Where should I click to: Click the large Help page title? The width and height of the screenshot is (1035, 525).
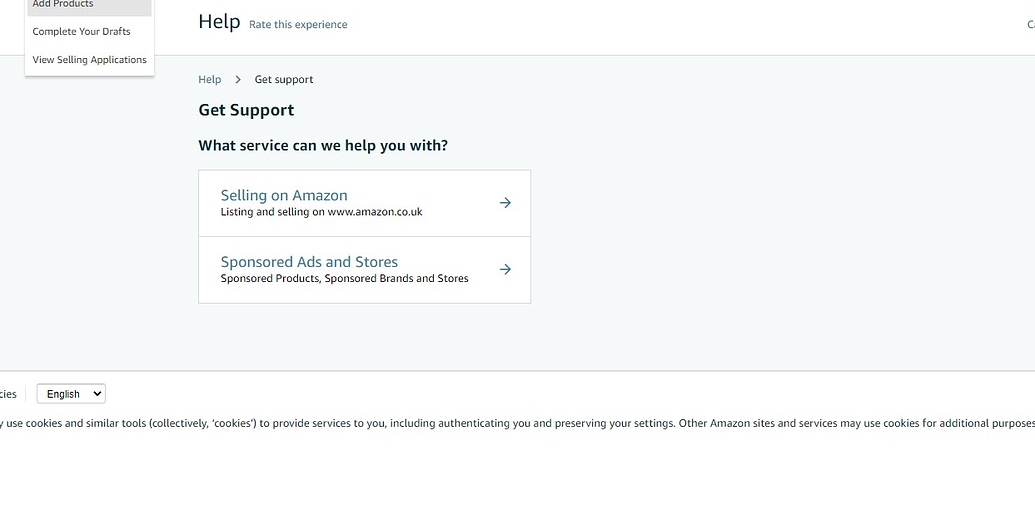[x=219, y=21]
